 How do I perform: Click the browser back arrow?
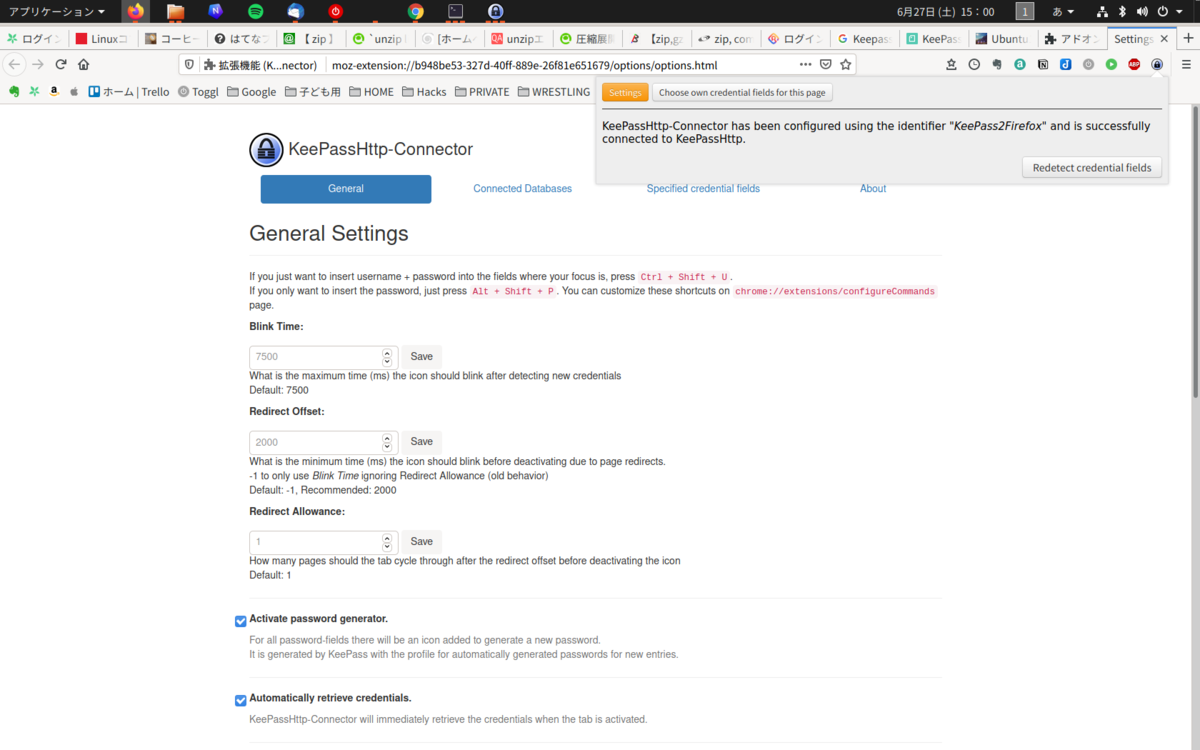(x=14, y=64)
